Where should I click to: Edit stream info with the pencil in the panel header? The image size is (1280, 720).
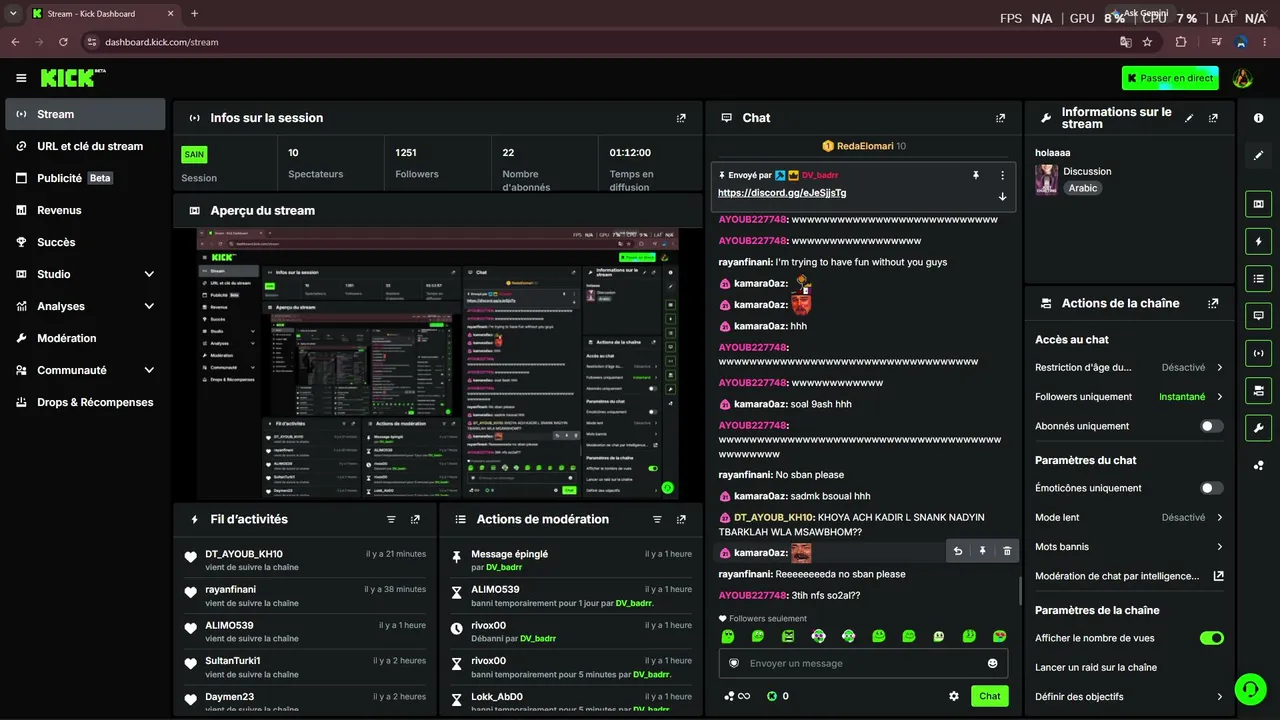coord(1189,118)
